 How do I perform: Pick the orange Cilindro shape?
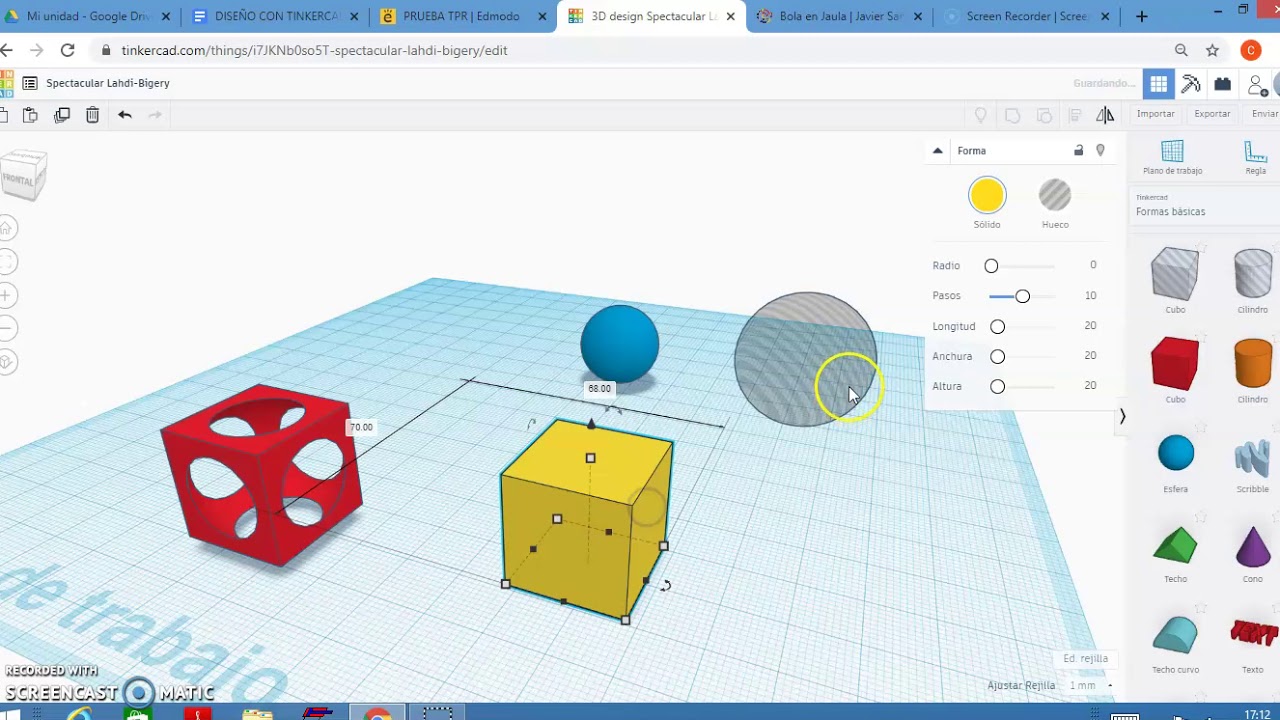coord(1252,363)
